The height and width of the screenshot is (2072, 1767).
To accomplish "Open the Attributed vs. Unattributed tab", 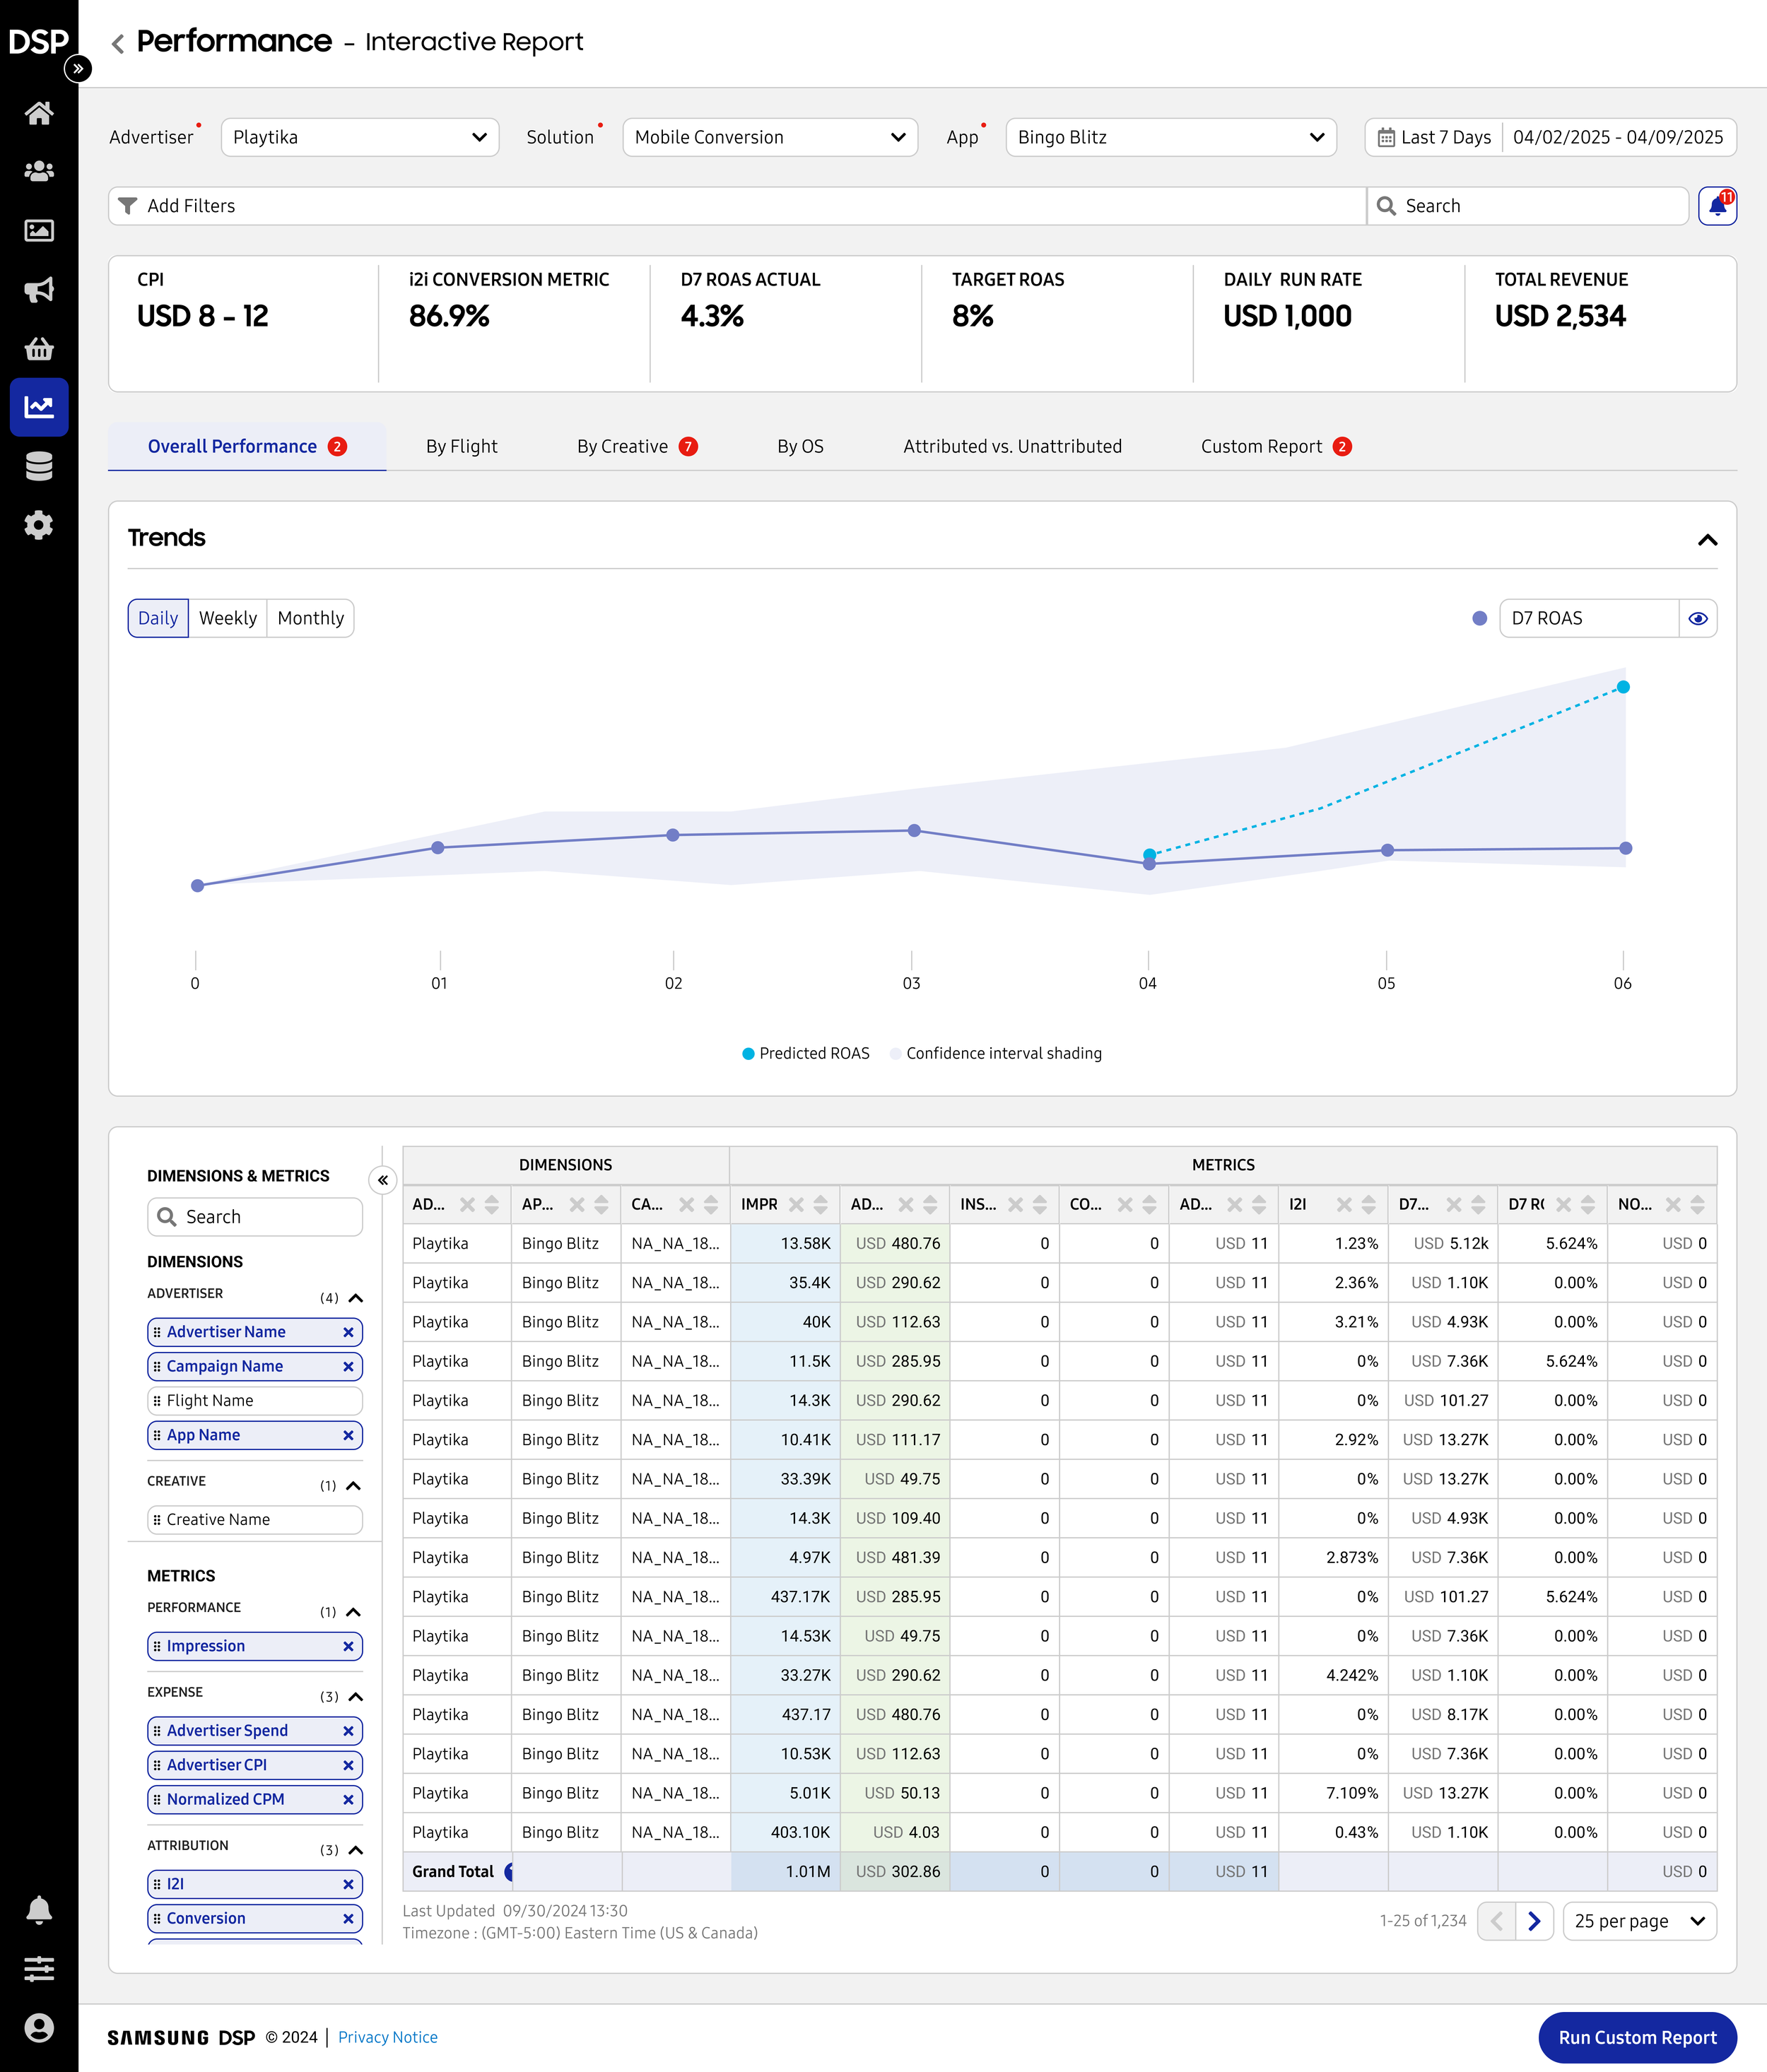I will (1012, 447).
